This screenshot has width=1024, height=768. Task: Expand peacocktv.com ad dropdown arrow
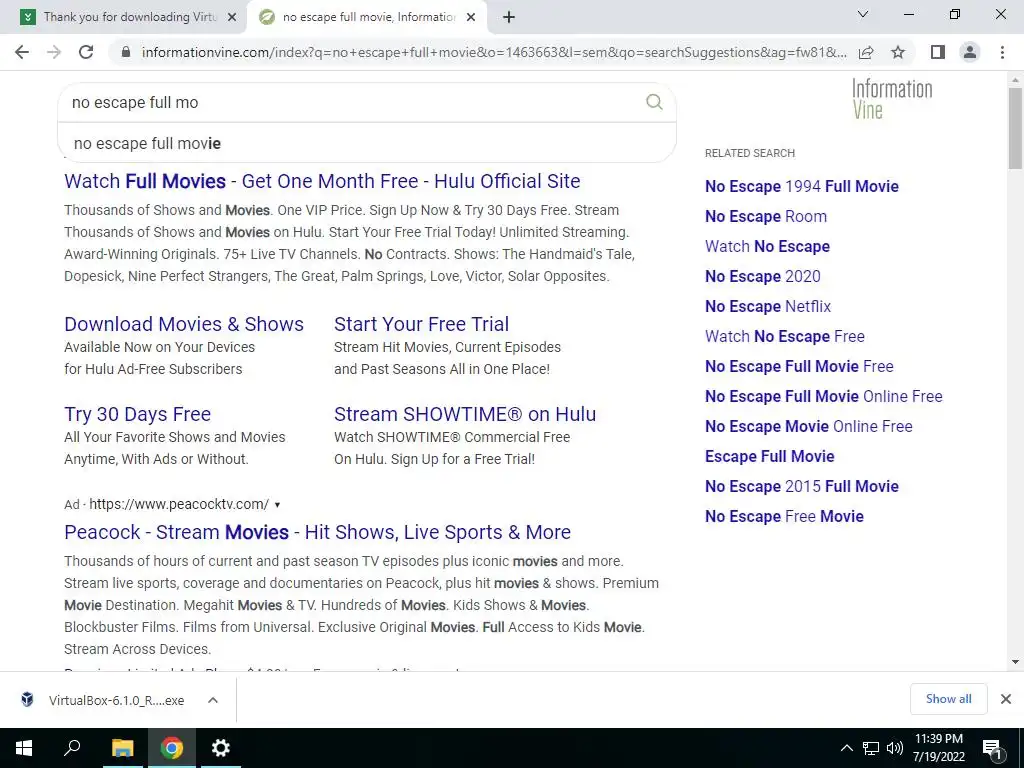(278, 505)
